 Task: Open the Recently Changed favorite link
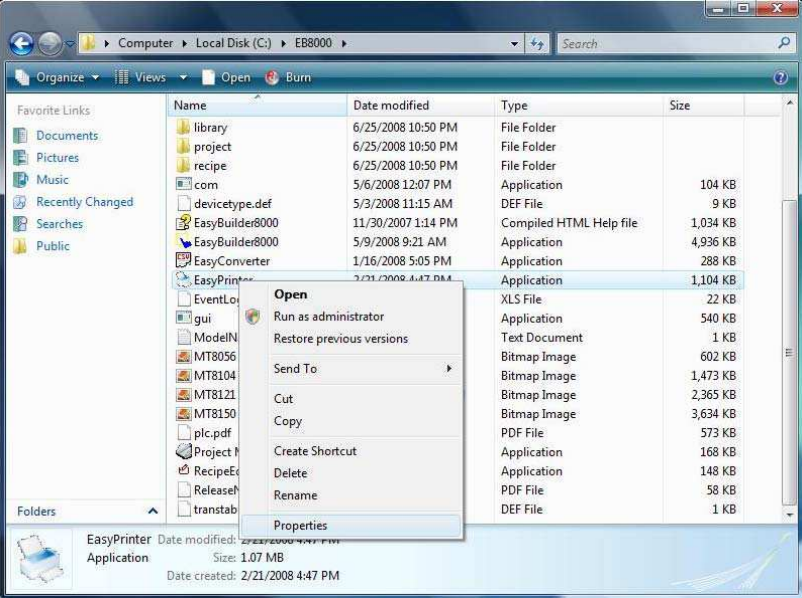point(84,202)
